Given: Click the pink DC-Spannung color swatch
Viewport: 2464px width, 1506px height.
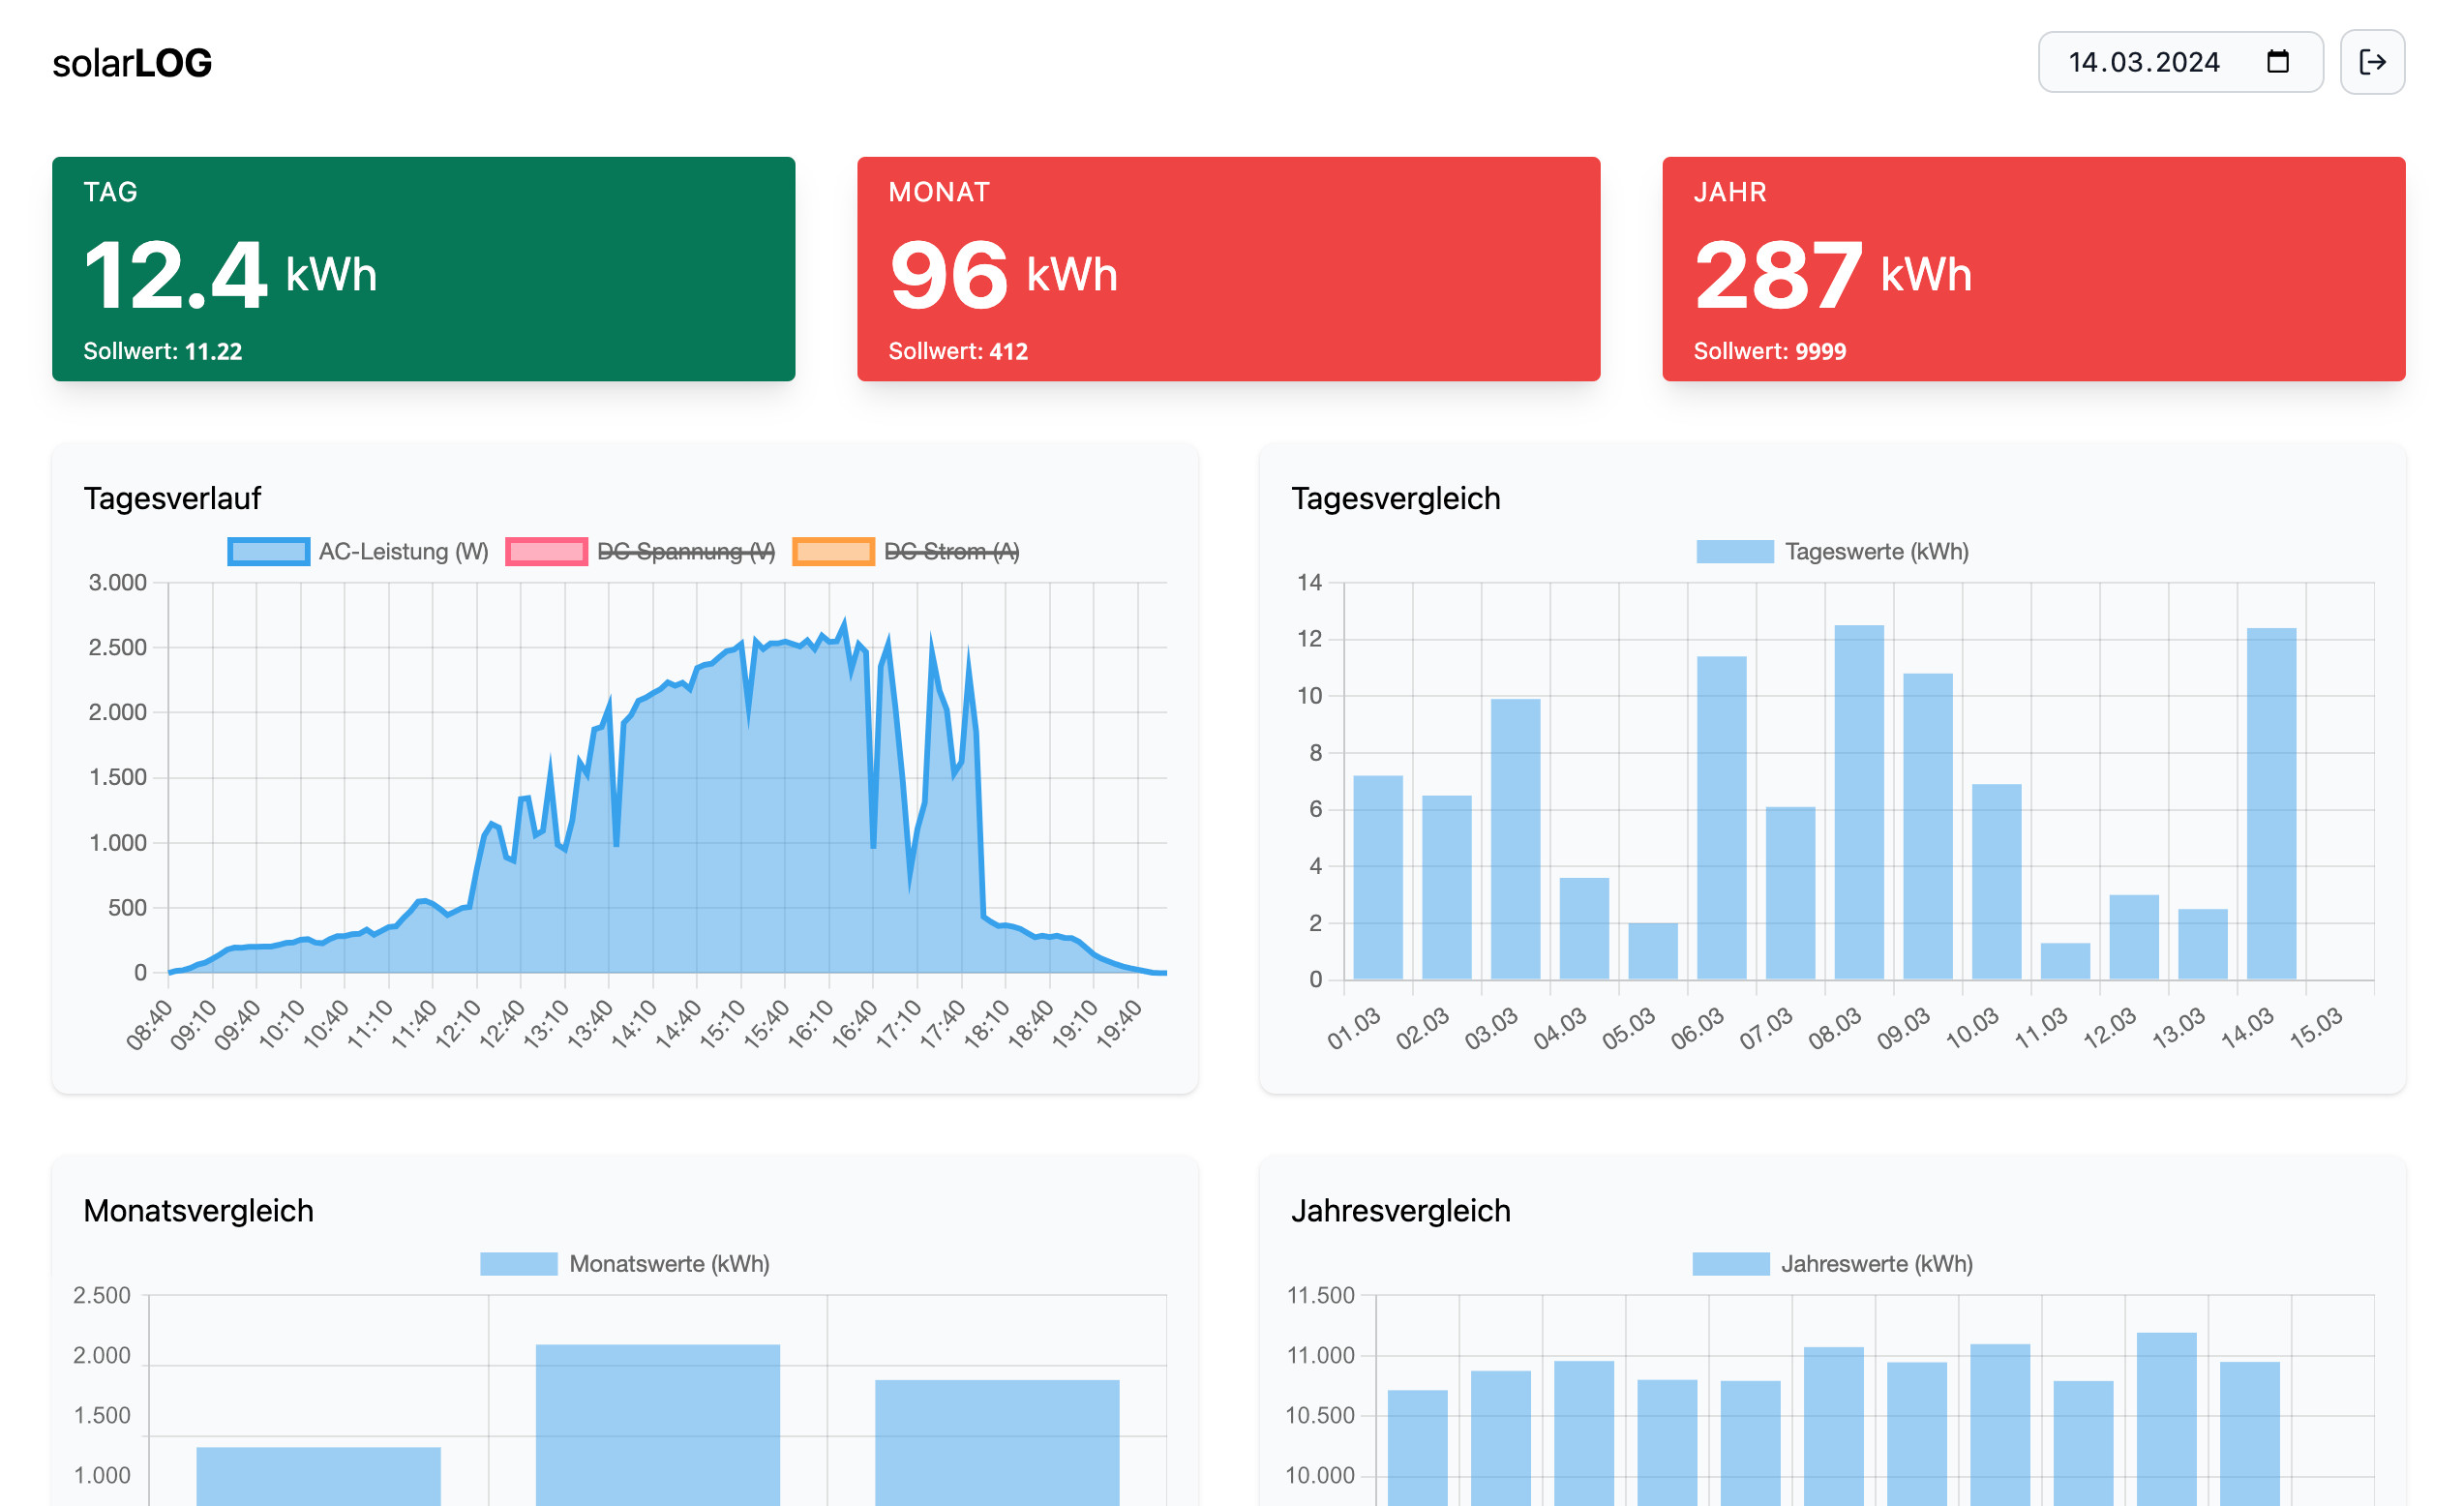Looking at the screenshot, I should pos(546,551).
